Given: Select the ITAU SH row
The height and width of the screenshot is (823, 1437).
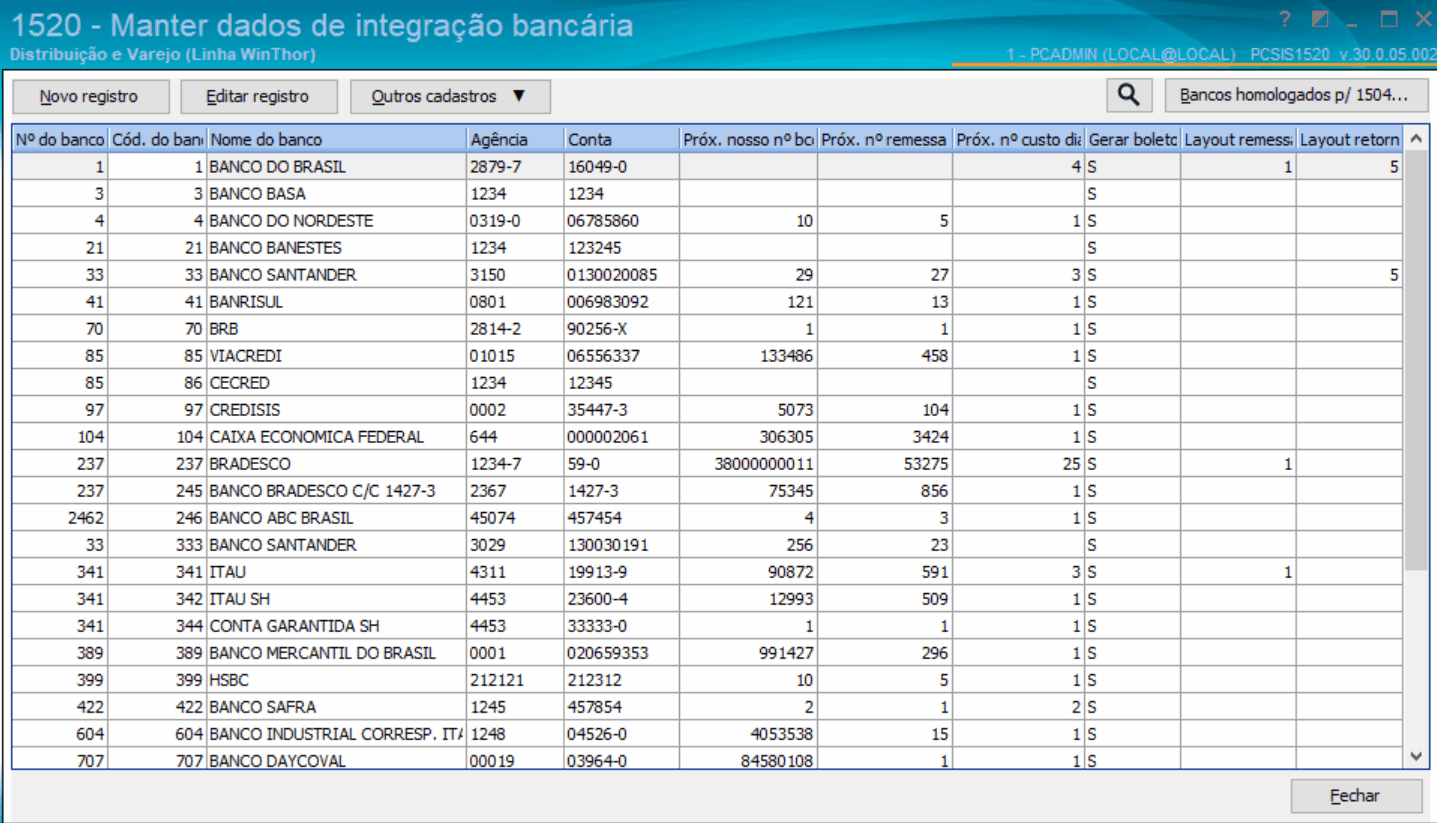Looking at the screenshot, I should [708, 599].
